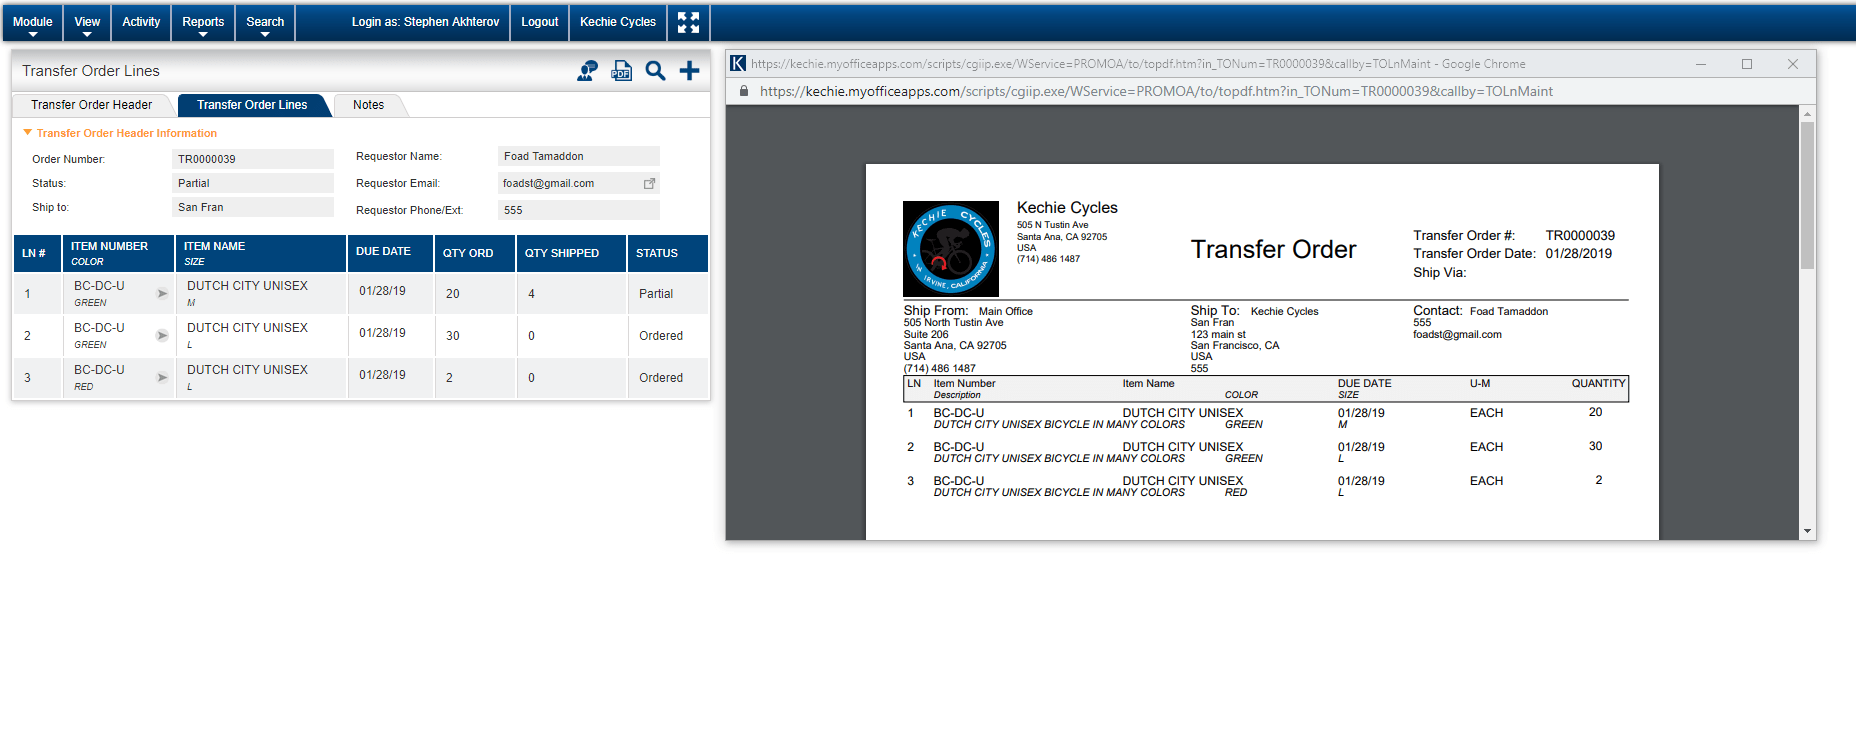Screen dimensions: 1856x747
Task: Click foadst@gmail.com contact in PDF
Action: (1457, 335)
